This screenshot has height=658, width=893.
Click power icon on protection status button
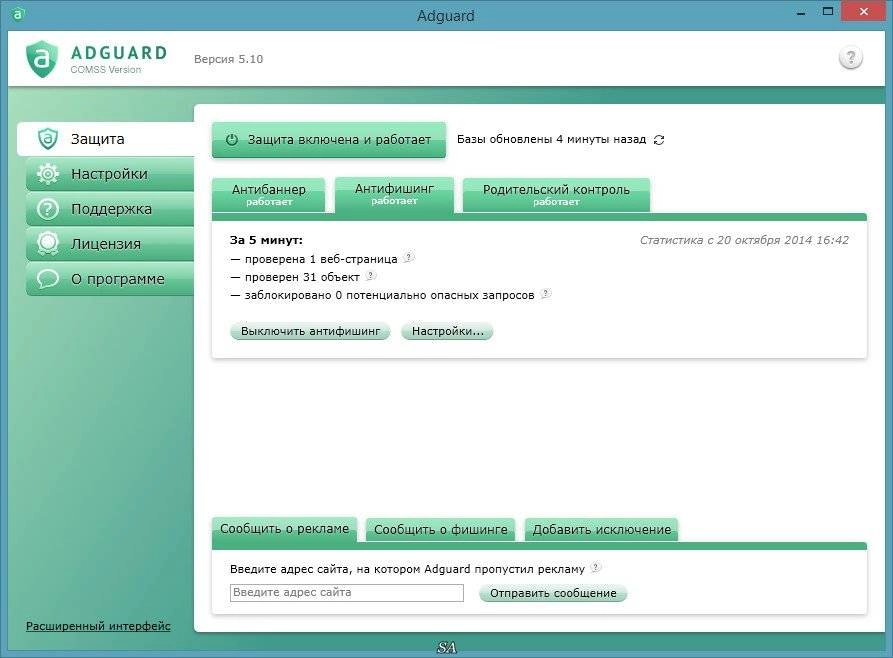tap(232, 140)
